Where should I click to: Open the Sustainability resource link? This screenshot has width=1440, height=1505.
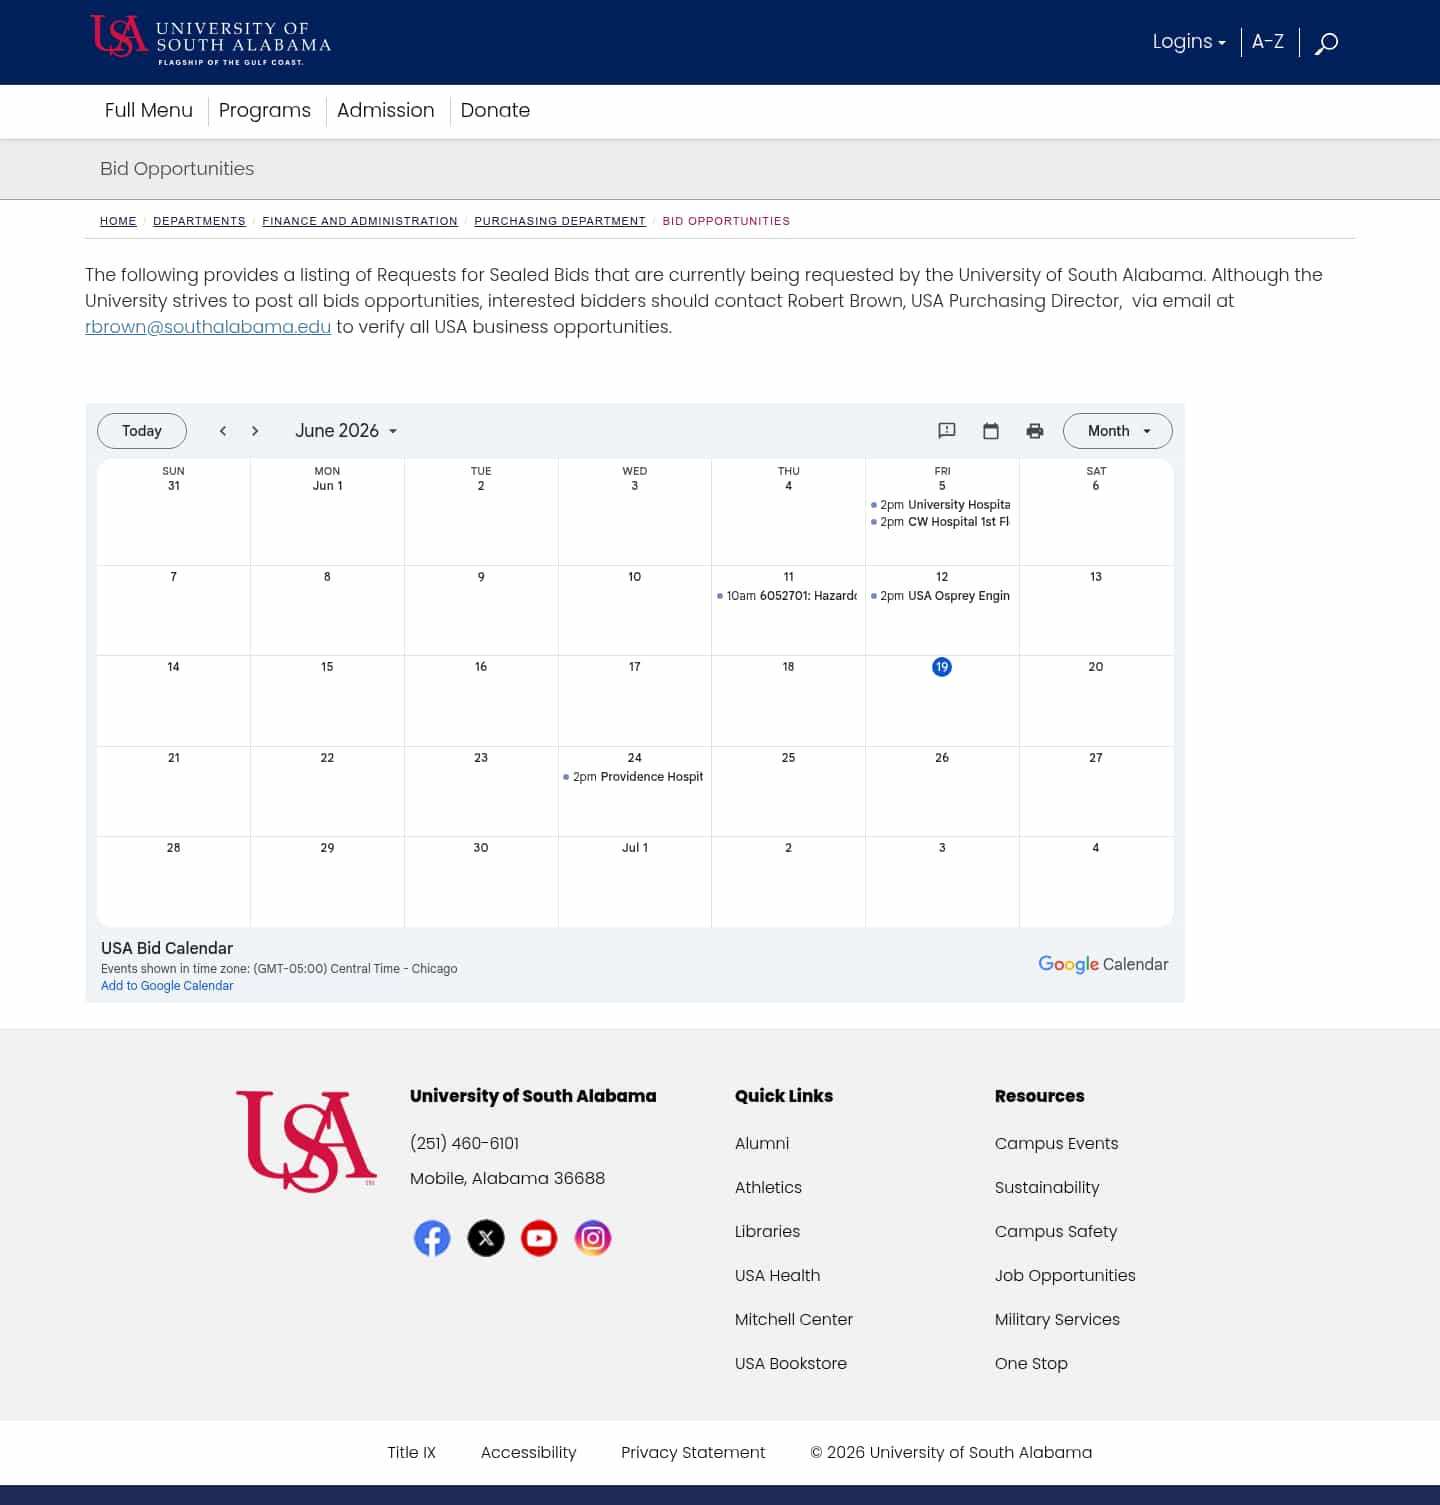(x=1047, y=1187)
